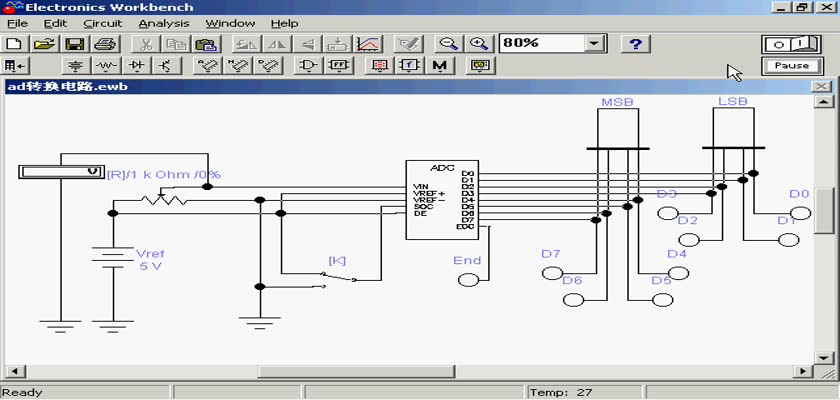Click the [R]/1 k Ohm /0% label

164,175
